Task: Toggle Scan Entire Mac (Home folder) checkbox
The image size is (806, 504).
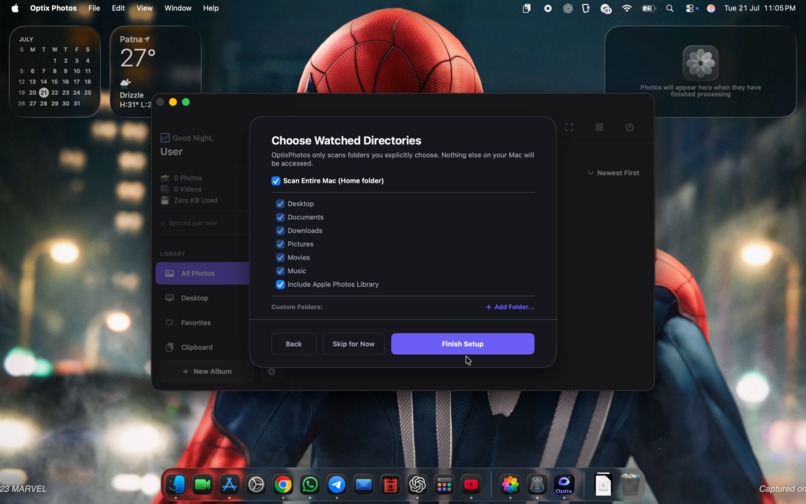Action: tap(276, 181)
